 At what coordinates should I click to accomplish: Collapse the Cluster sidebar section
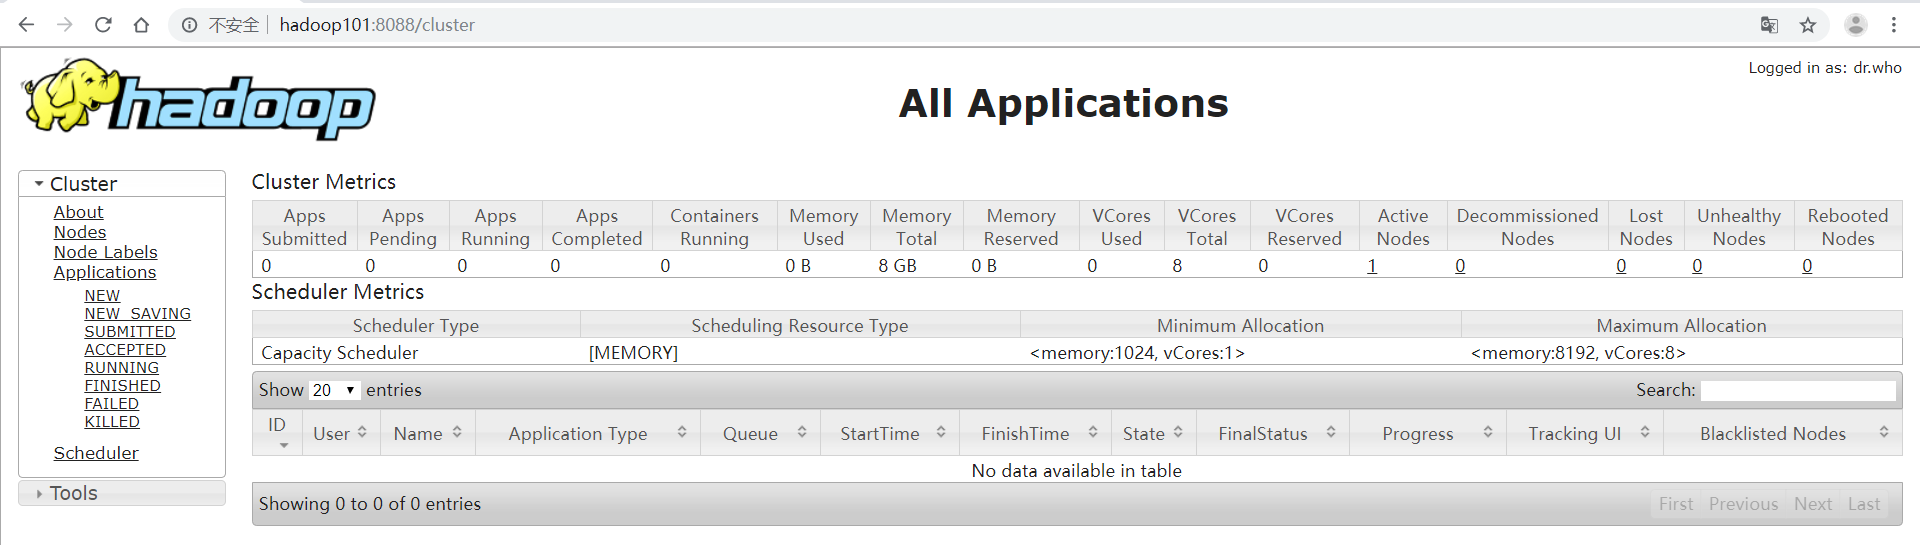[122, 184]
